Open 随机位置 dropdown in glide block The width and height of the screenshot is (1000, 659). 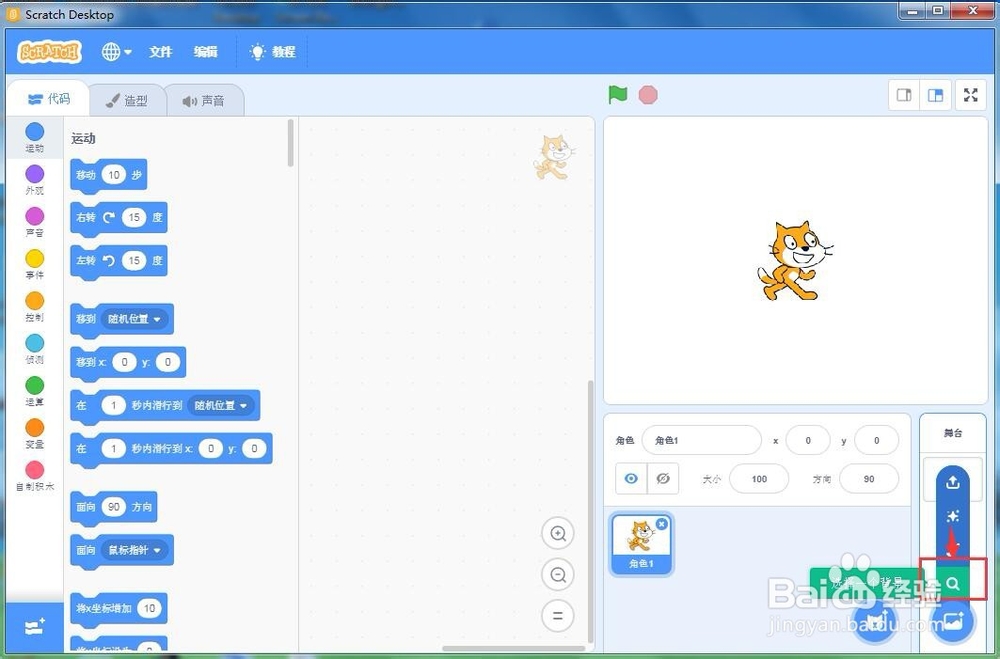point(221,405)
